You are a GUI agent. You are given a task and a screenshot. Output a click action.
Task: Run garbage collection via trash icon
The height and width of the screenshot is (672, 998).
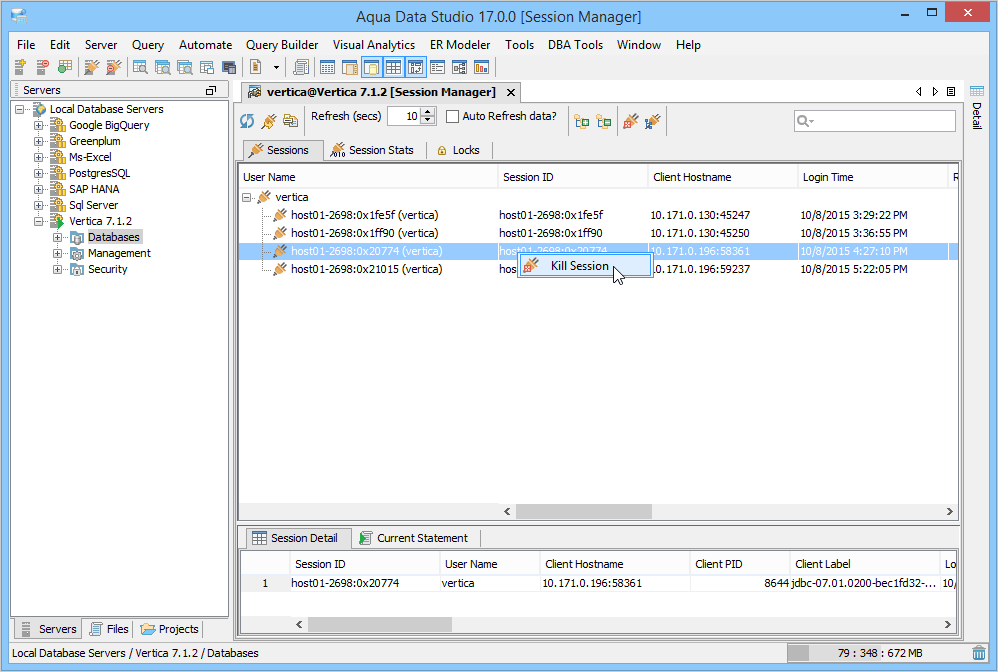979,653
